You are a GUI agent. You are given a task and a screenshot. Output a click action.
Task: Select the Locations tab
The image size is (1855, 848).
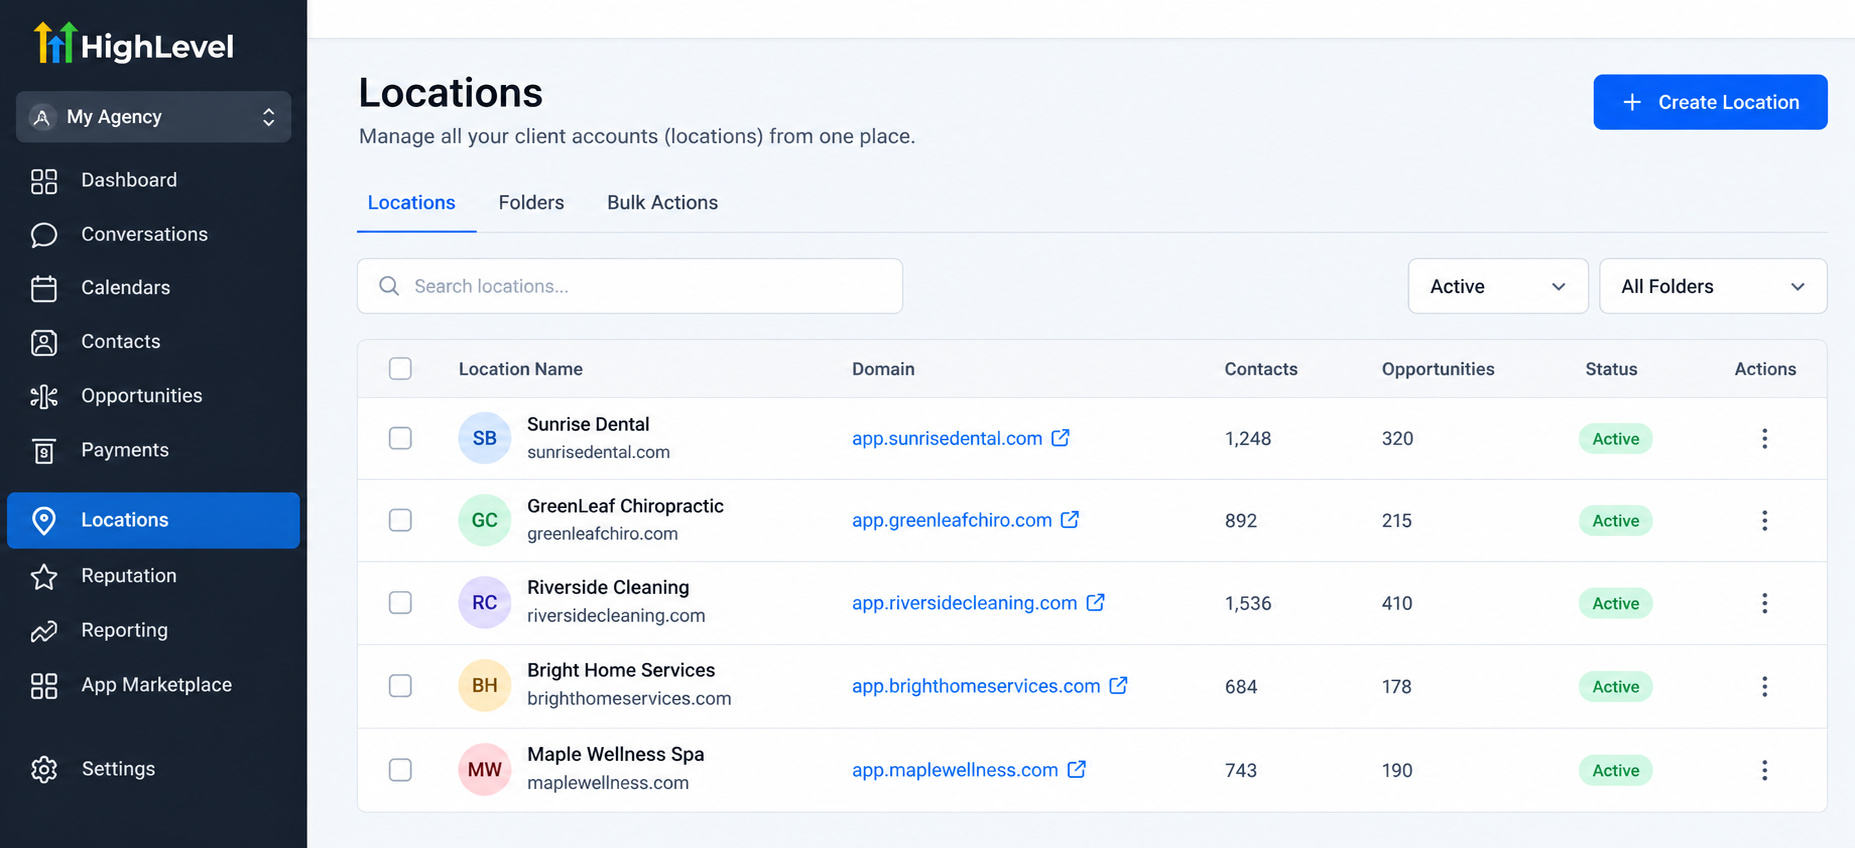pos(412,203)
